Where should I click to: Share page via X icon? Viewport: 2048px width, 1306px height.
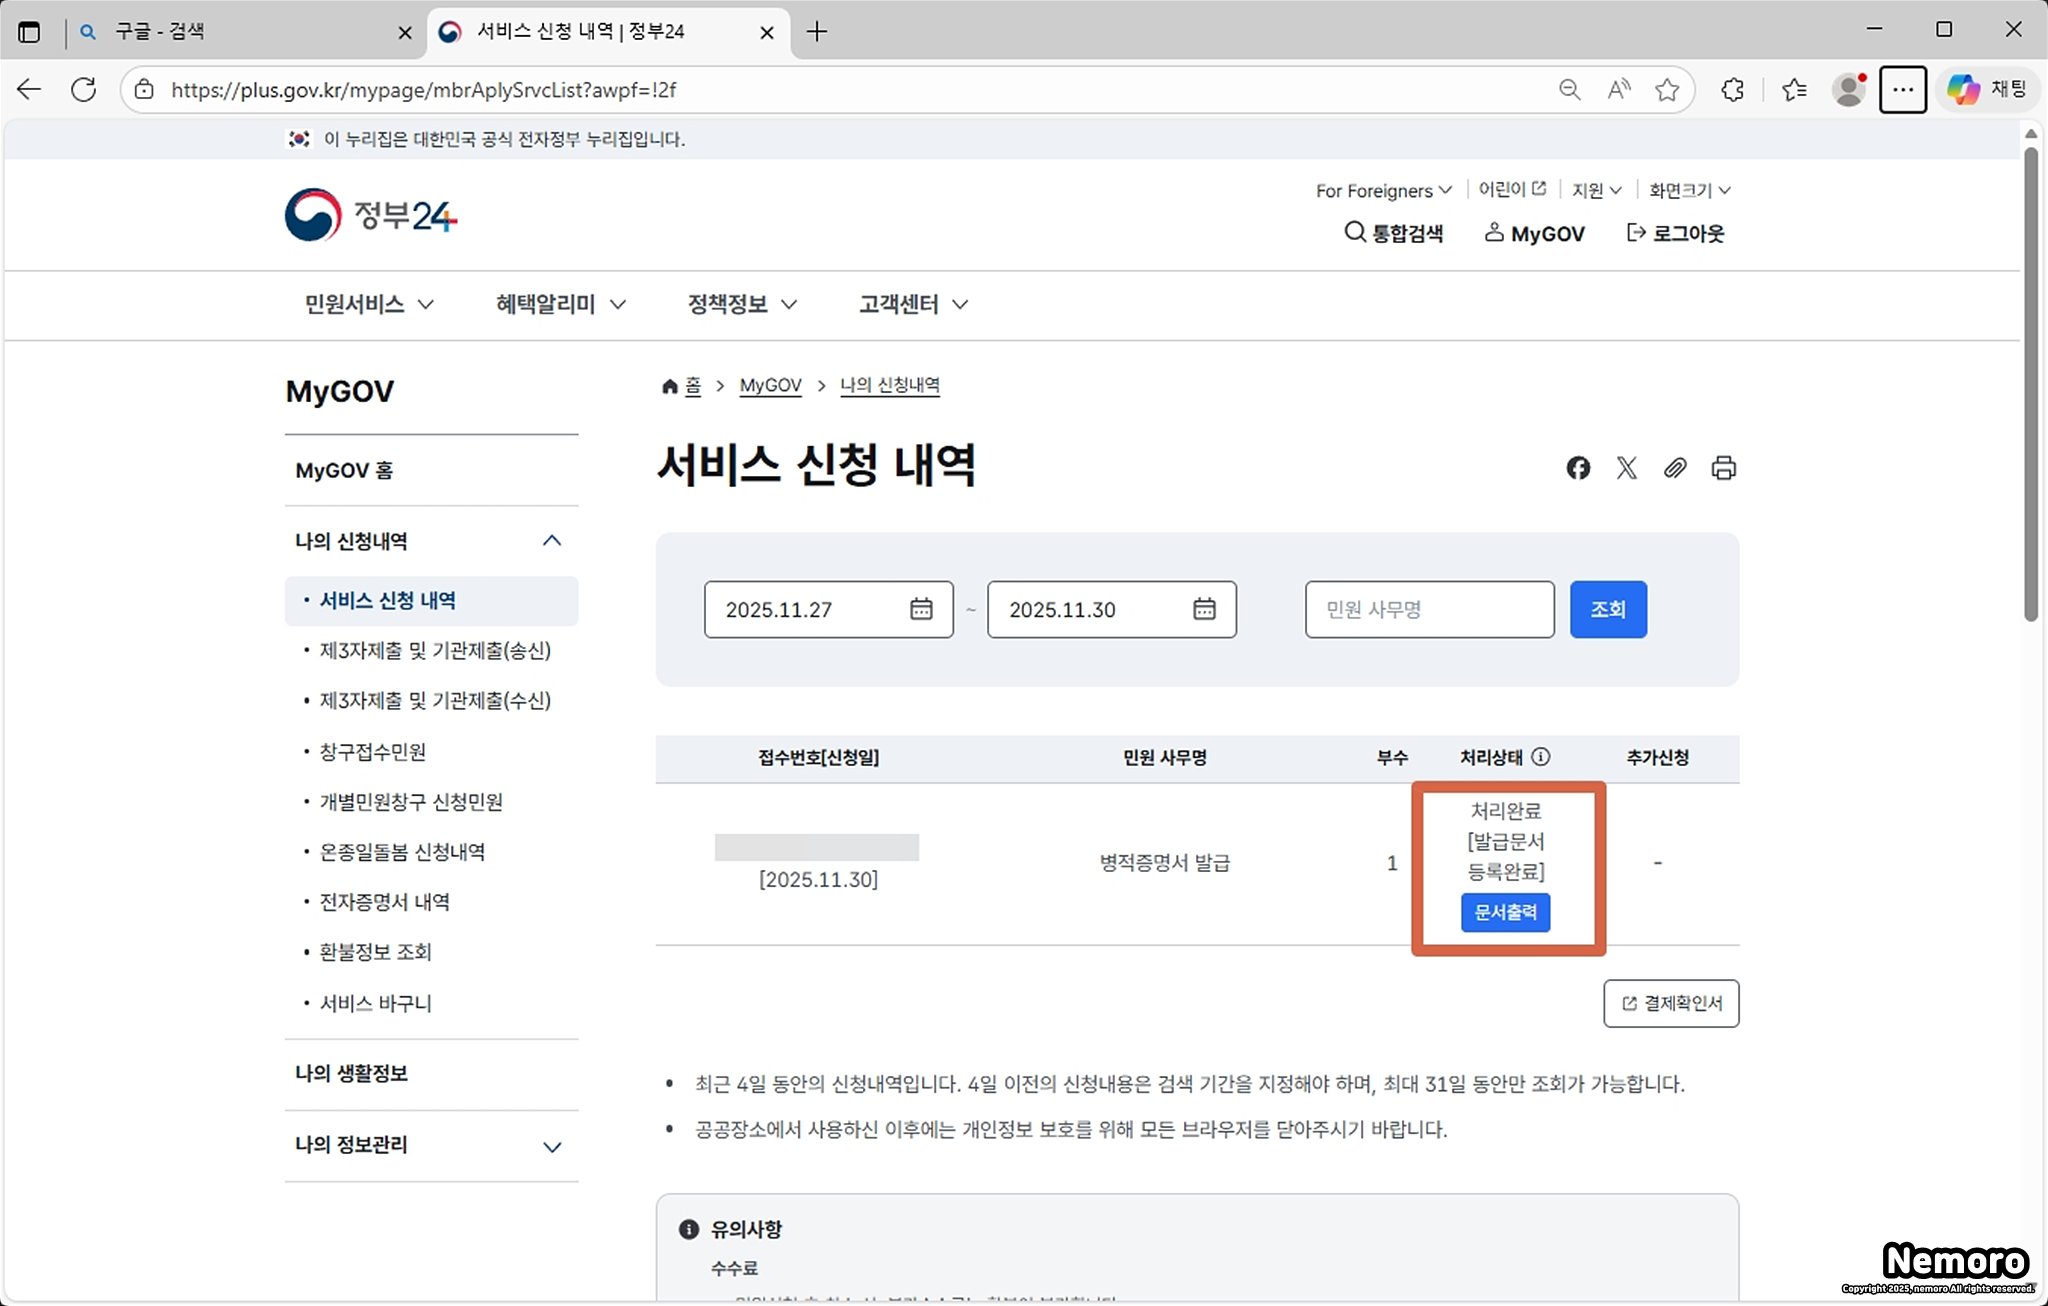(x=1627, y=468)
